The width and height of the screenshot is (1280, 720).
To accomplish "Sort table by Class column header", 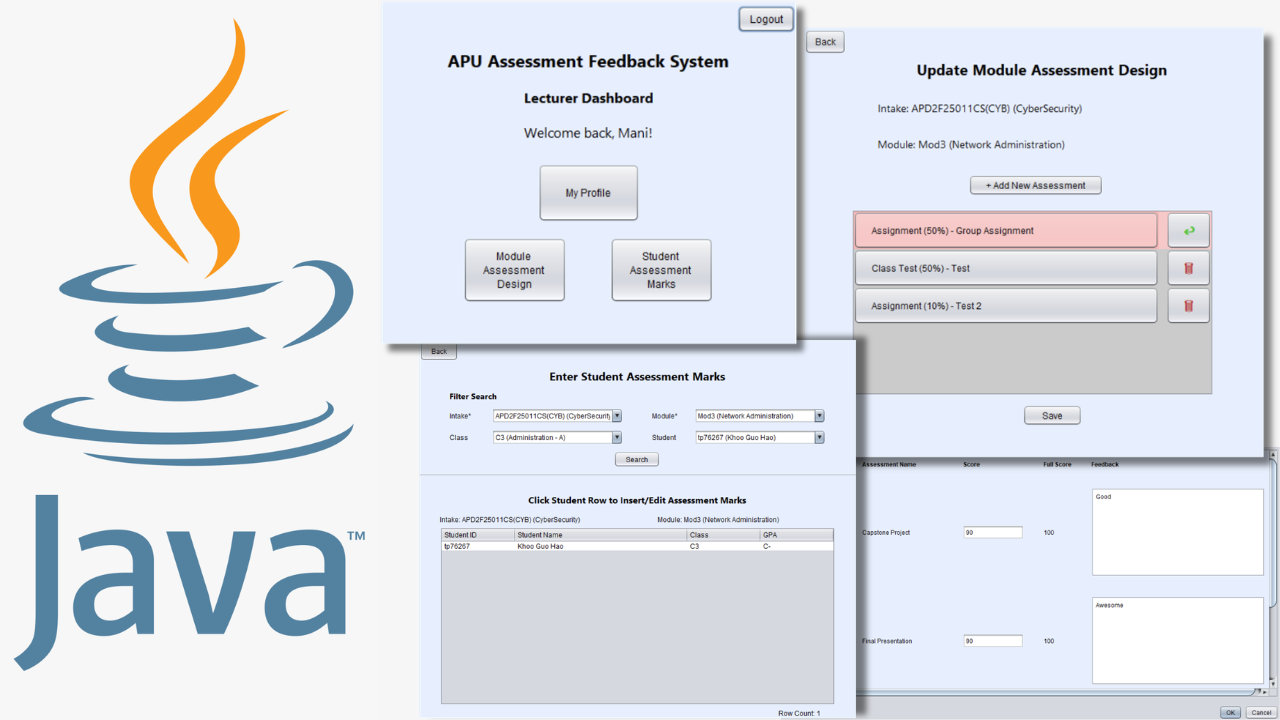I will click(723, 535).
